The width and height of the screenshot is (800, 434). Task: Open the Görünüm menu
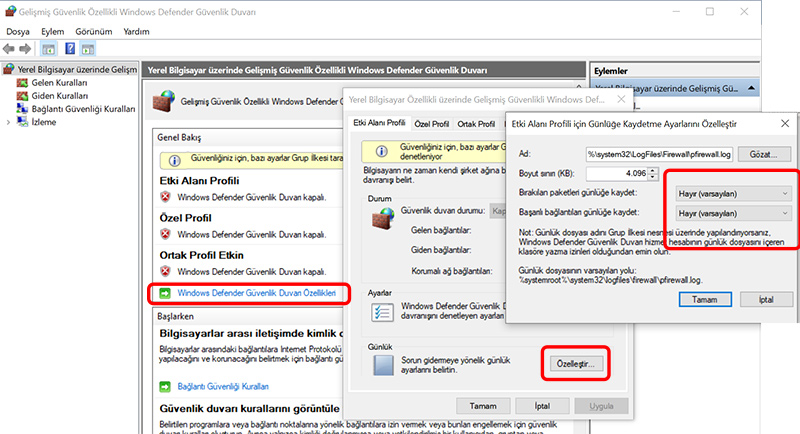94,32
